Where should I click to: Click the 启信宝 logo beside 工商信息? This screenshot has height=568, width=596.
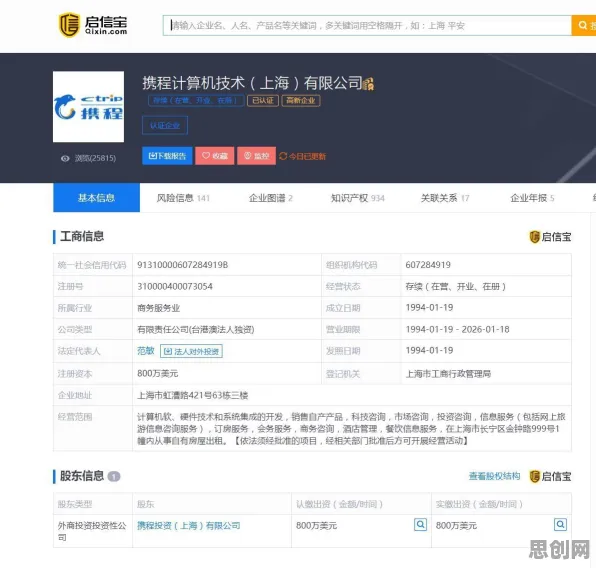[550, 237]
